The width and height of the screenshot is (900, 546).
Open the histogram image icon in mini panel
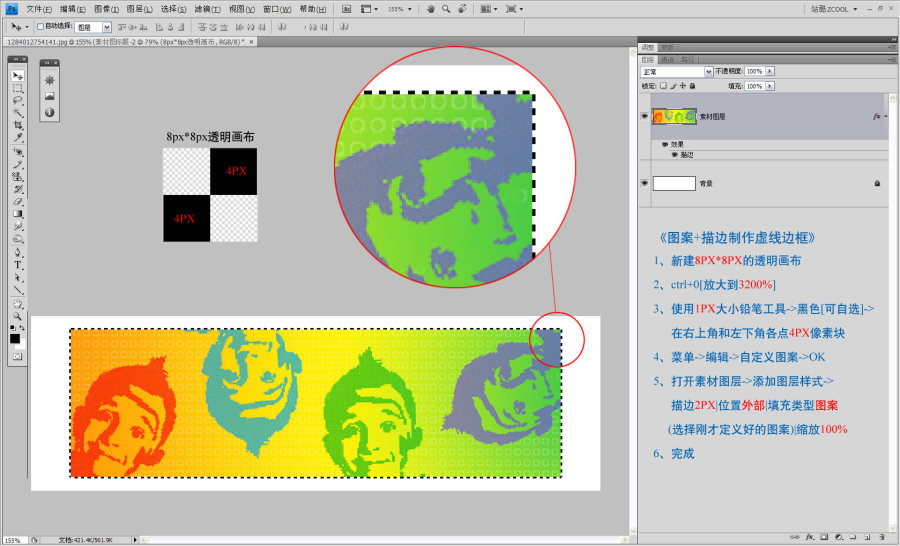click(x=49, y=96)
